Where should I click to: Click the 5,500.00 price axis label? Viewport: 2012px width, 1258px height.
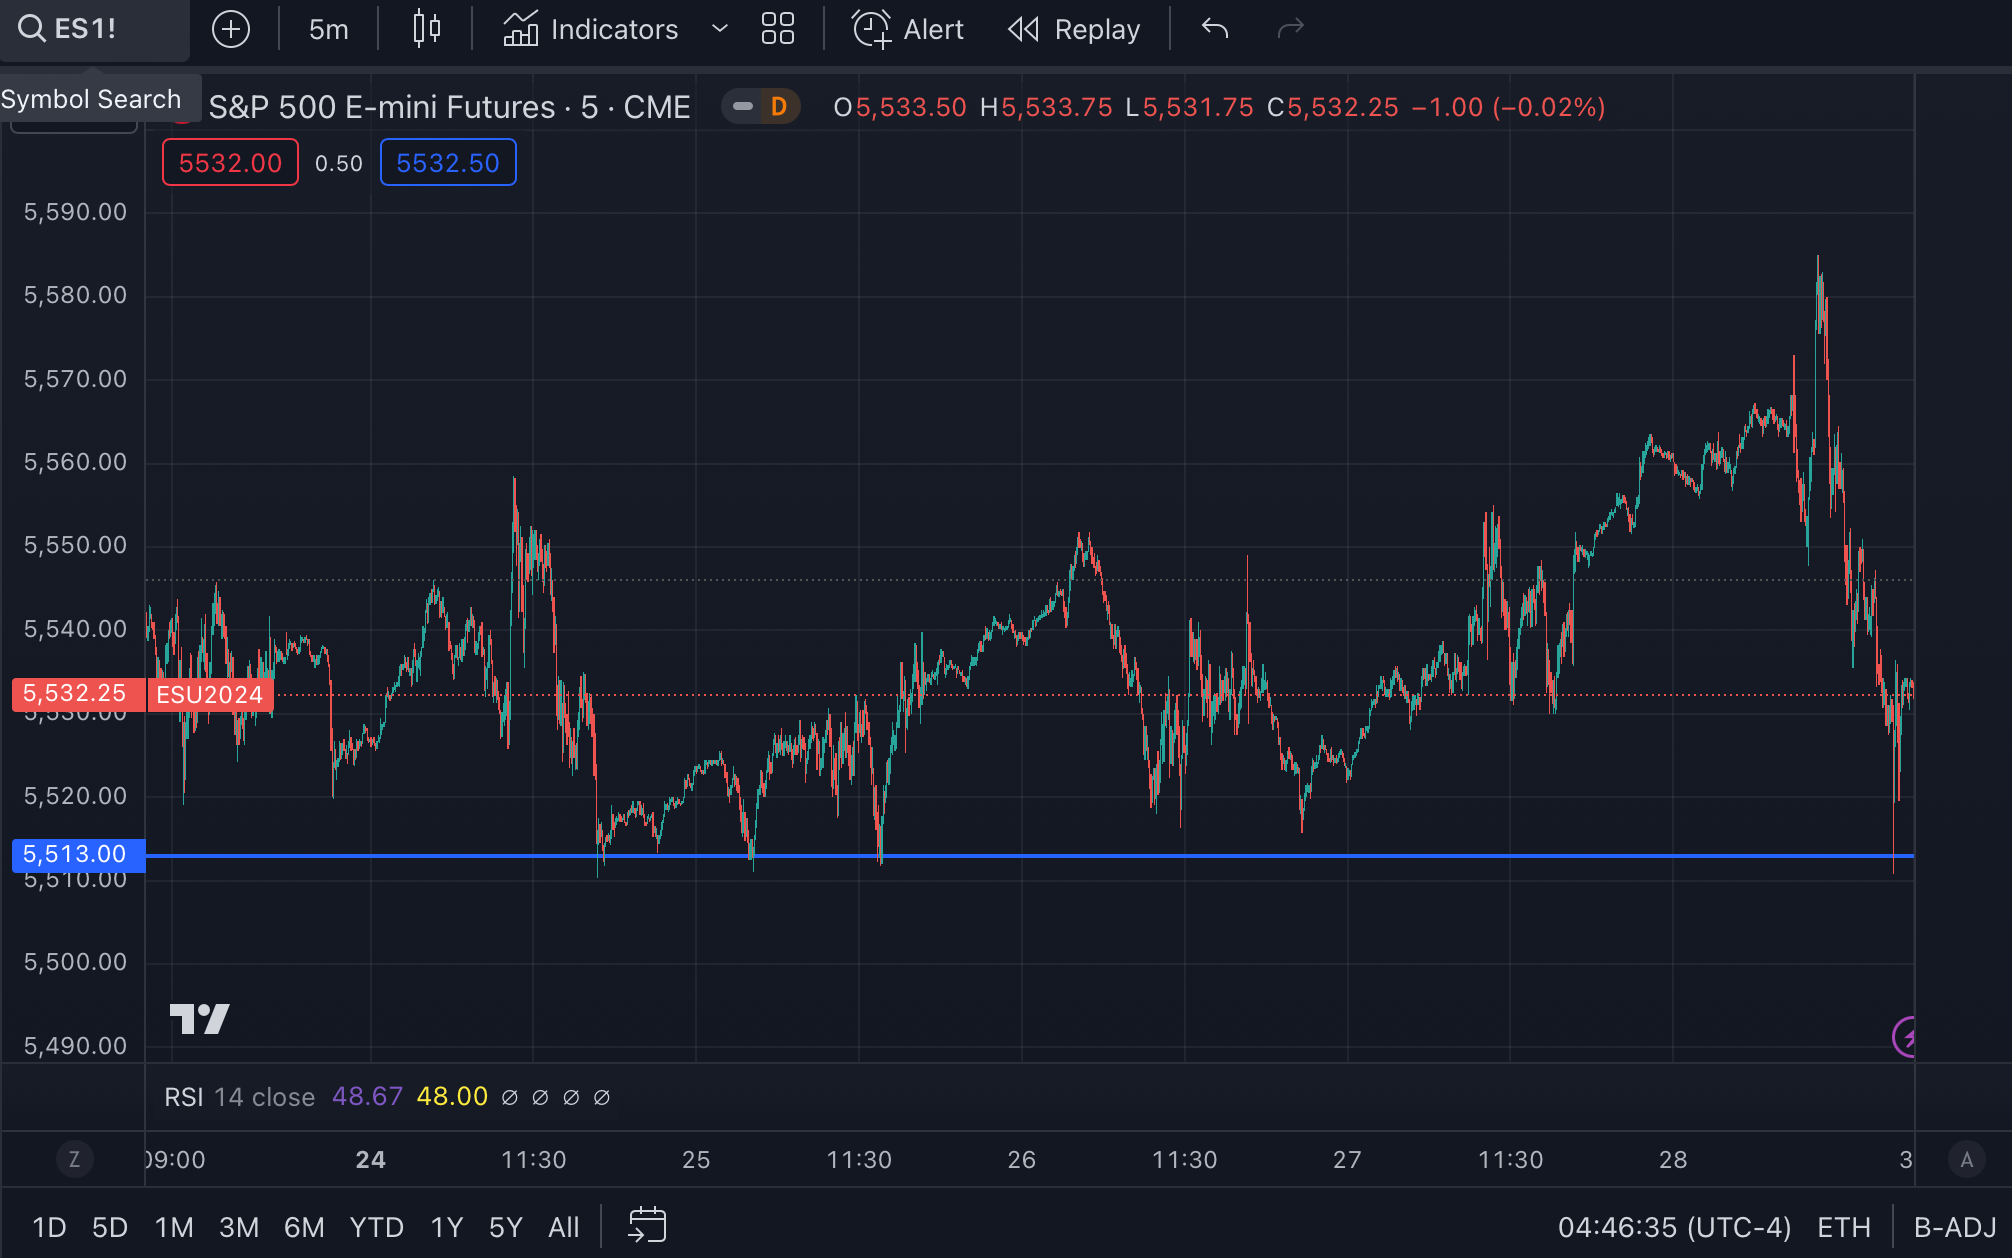click(76, 962)
